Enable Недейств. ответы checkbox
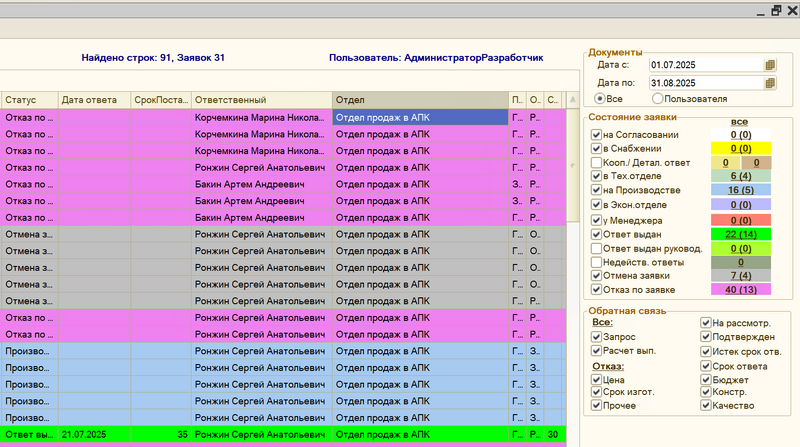Viewport: 800px width, 447px height. click(596, 262)
